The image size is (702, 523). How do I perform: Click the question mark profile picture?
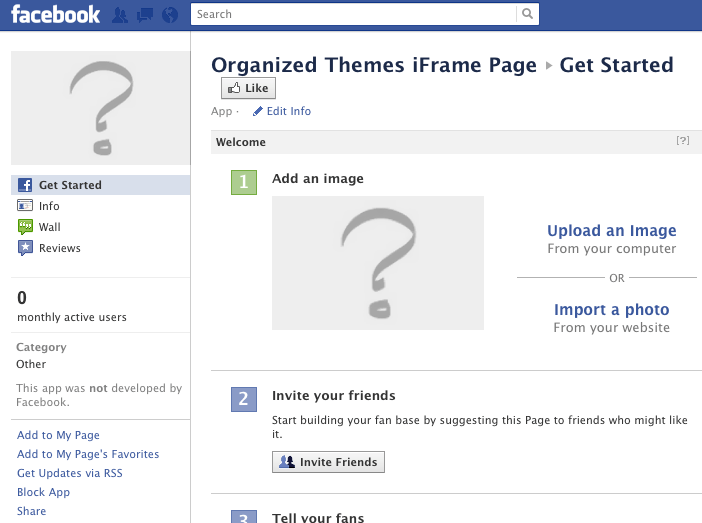coord(99,108)
